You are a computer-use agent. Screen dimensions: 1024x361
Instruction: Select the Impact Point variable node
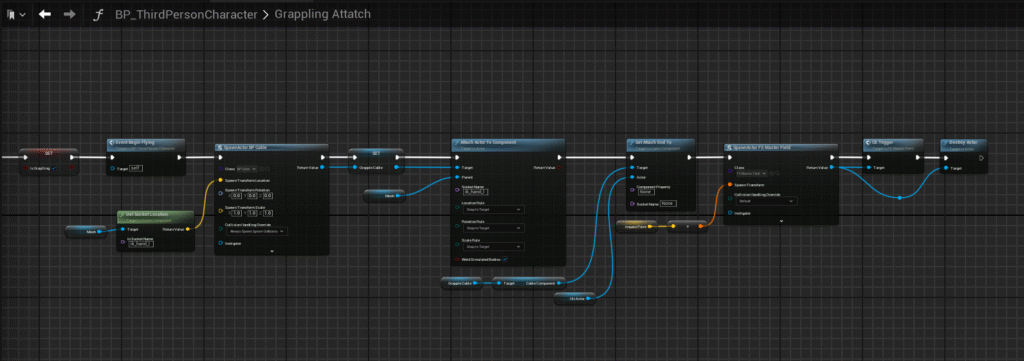pyautogui.click(x=637, y=226)
